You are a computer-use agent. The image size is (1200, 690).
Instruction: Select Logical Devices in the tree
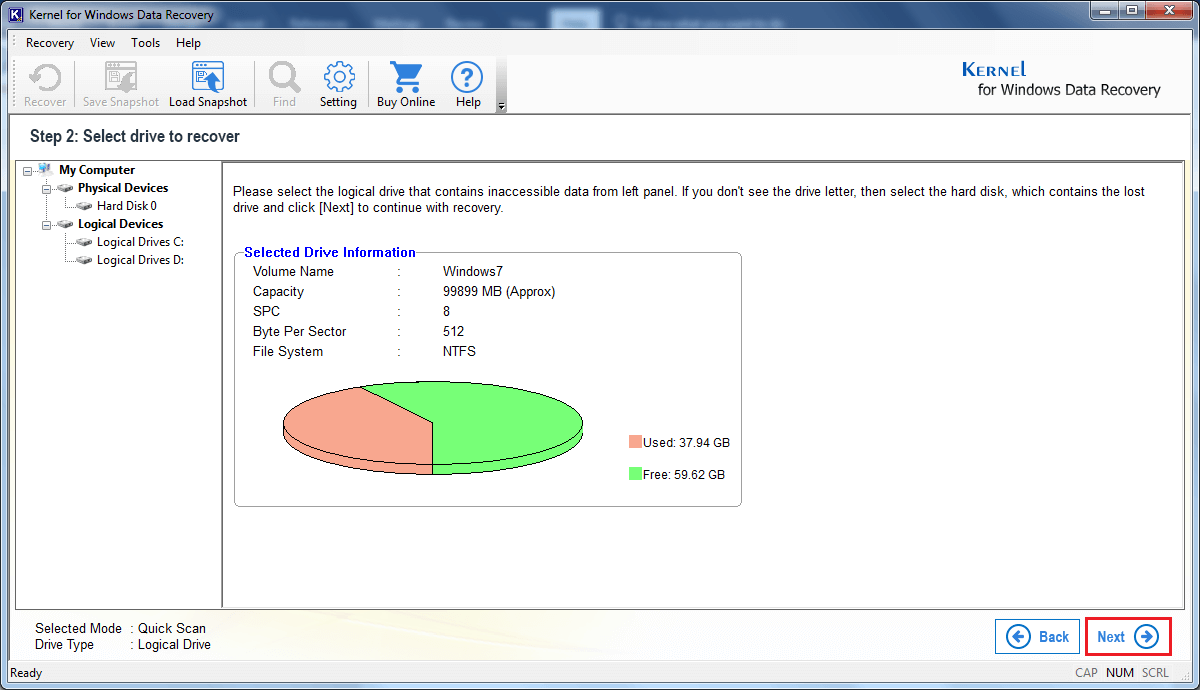tap(121, 224)
